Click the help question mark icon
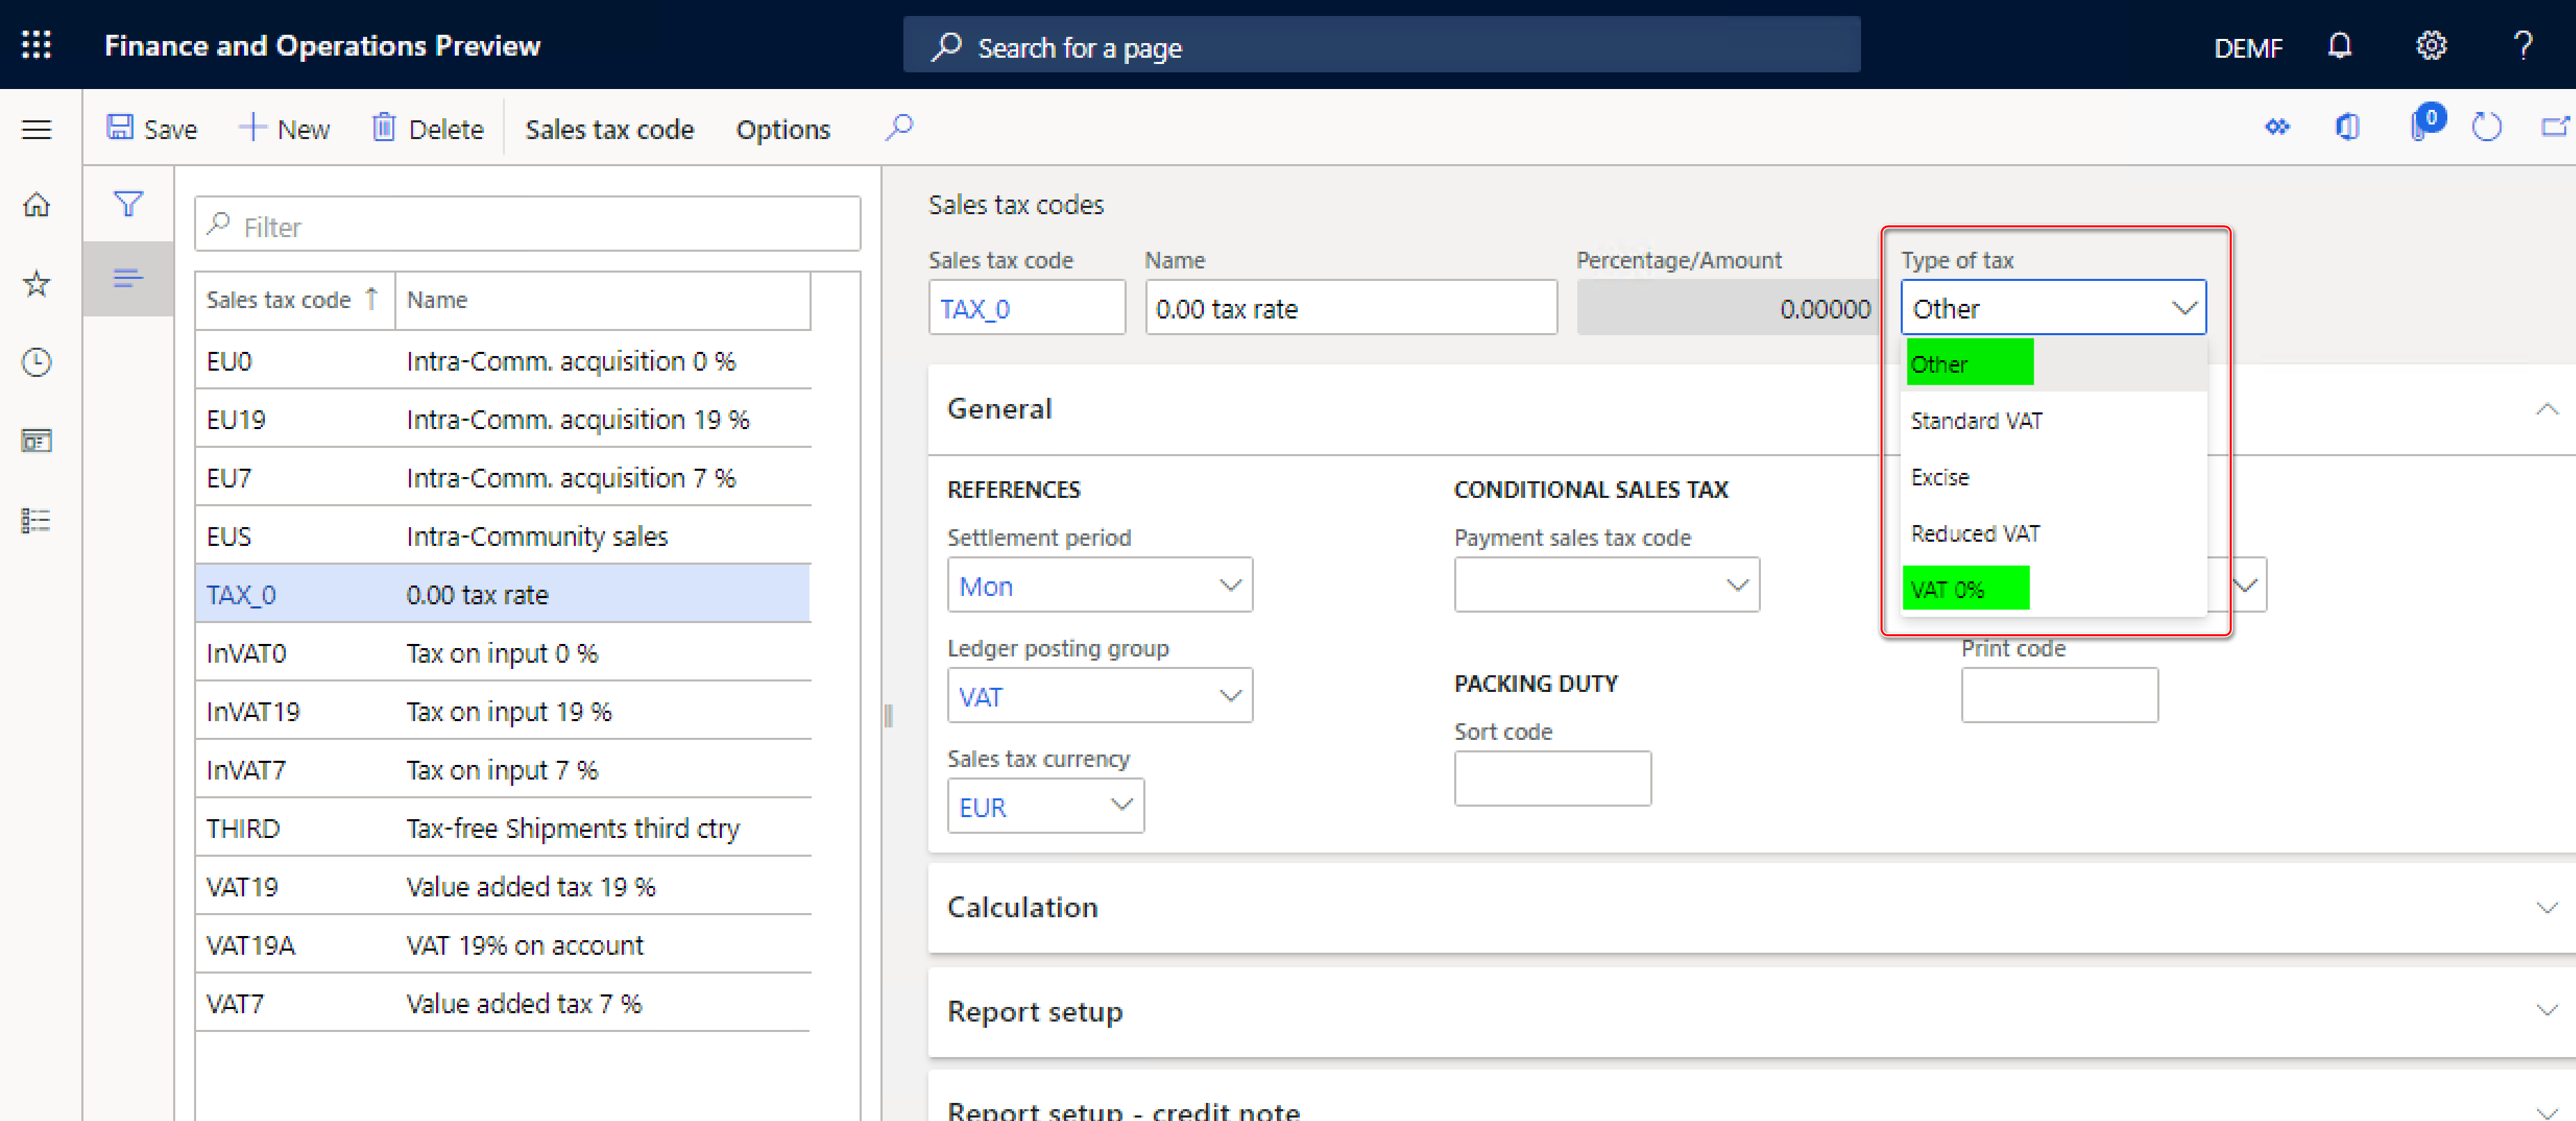Screen dimensions: 2576x1121 2522,46
